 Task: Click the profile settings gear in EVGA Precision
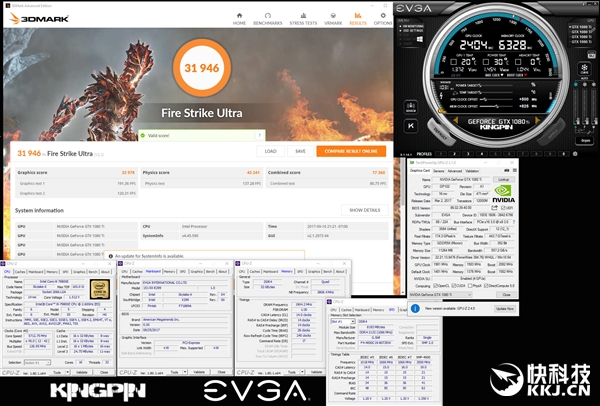click(575, 154)
